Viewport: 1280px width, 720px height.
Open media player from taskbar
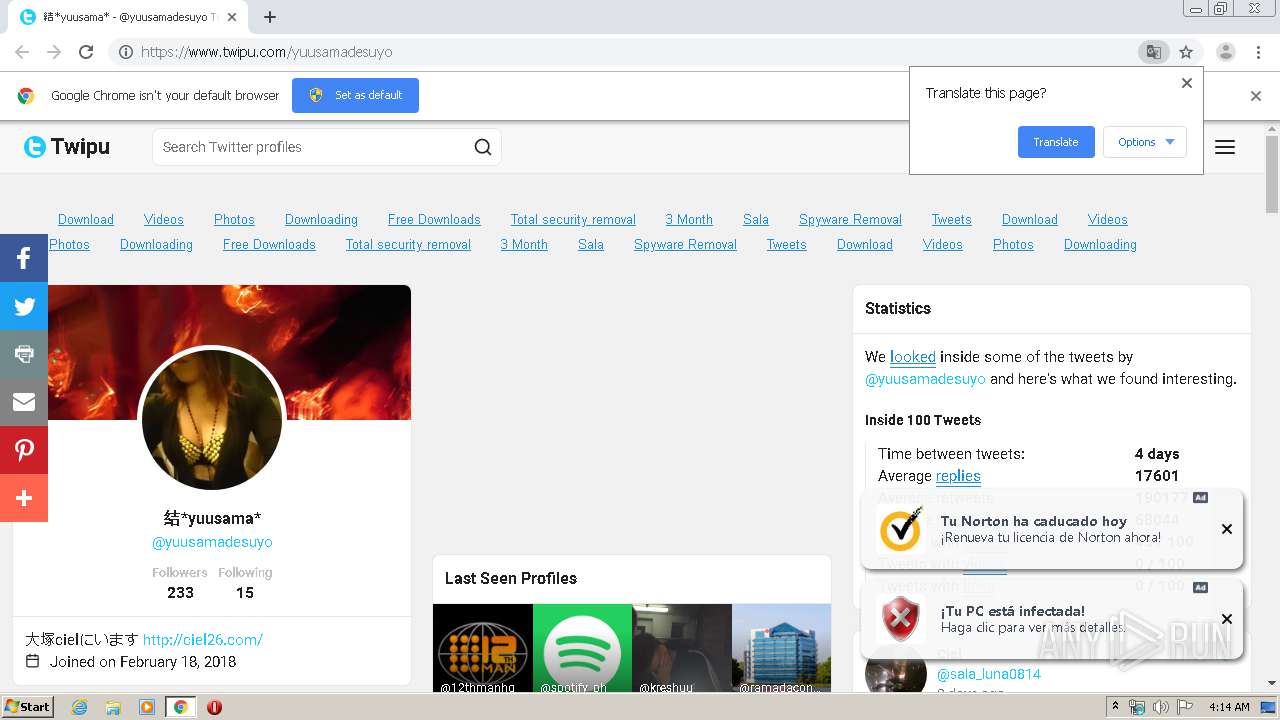point(147,707)
